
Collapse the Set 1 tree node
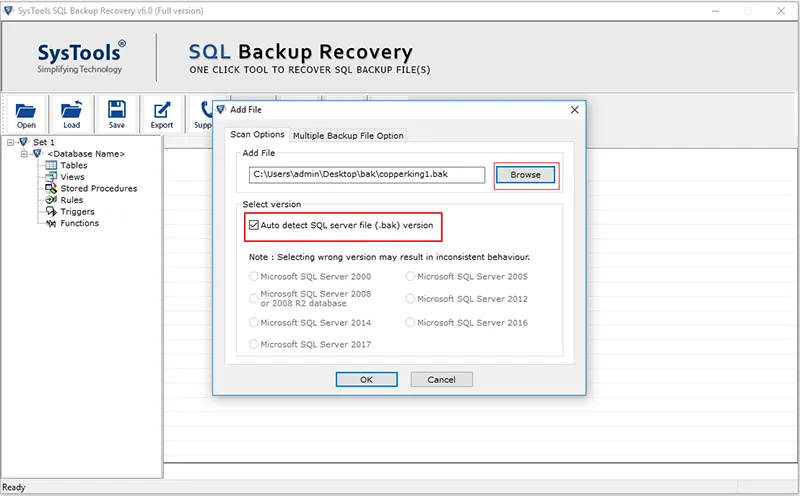click(x=10, y=142)
